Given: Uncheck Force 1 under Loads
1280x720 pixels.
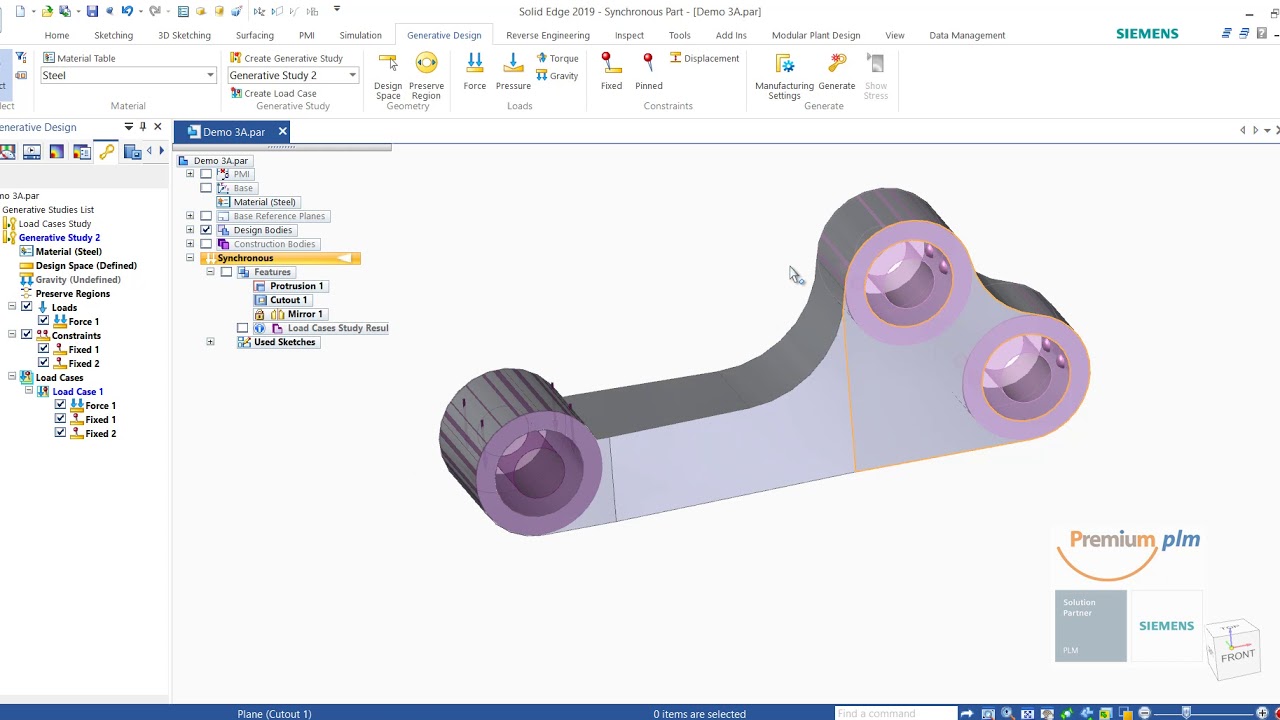Looking at the screenshot, I should pyautogui.click(x=43, y=321).
